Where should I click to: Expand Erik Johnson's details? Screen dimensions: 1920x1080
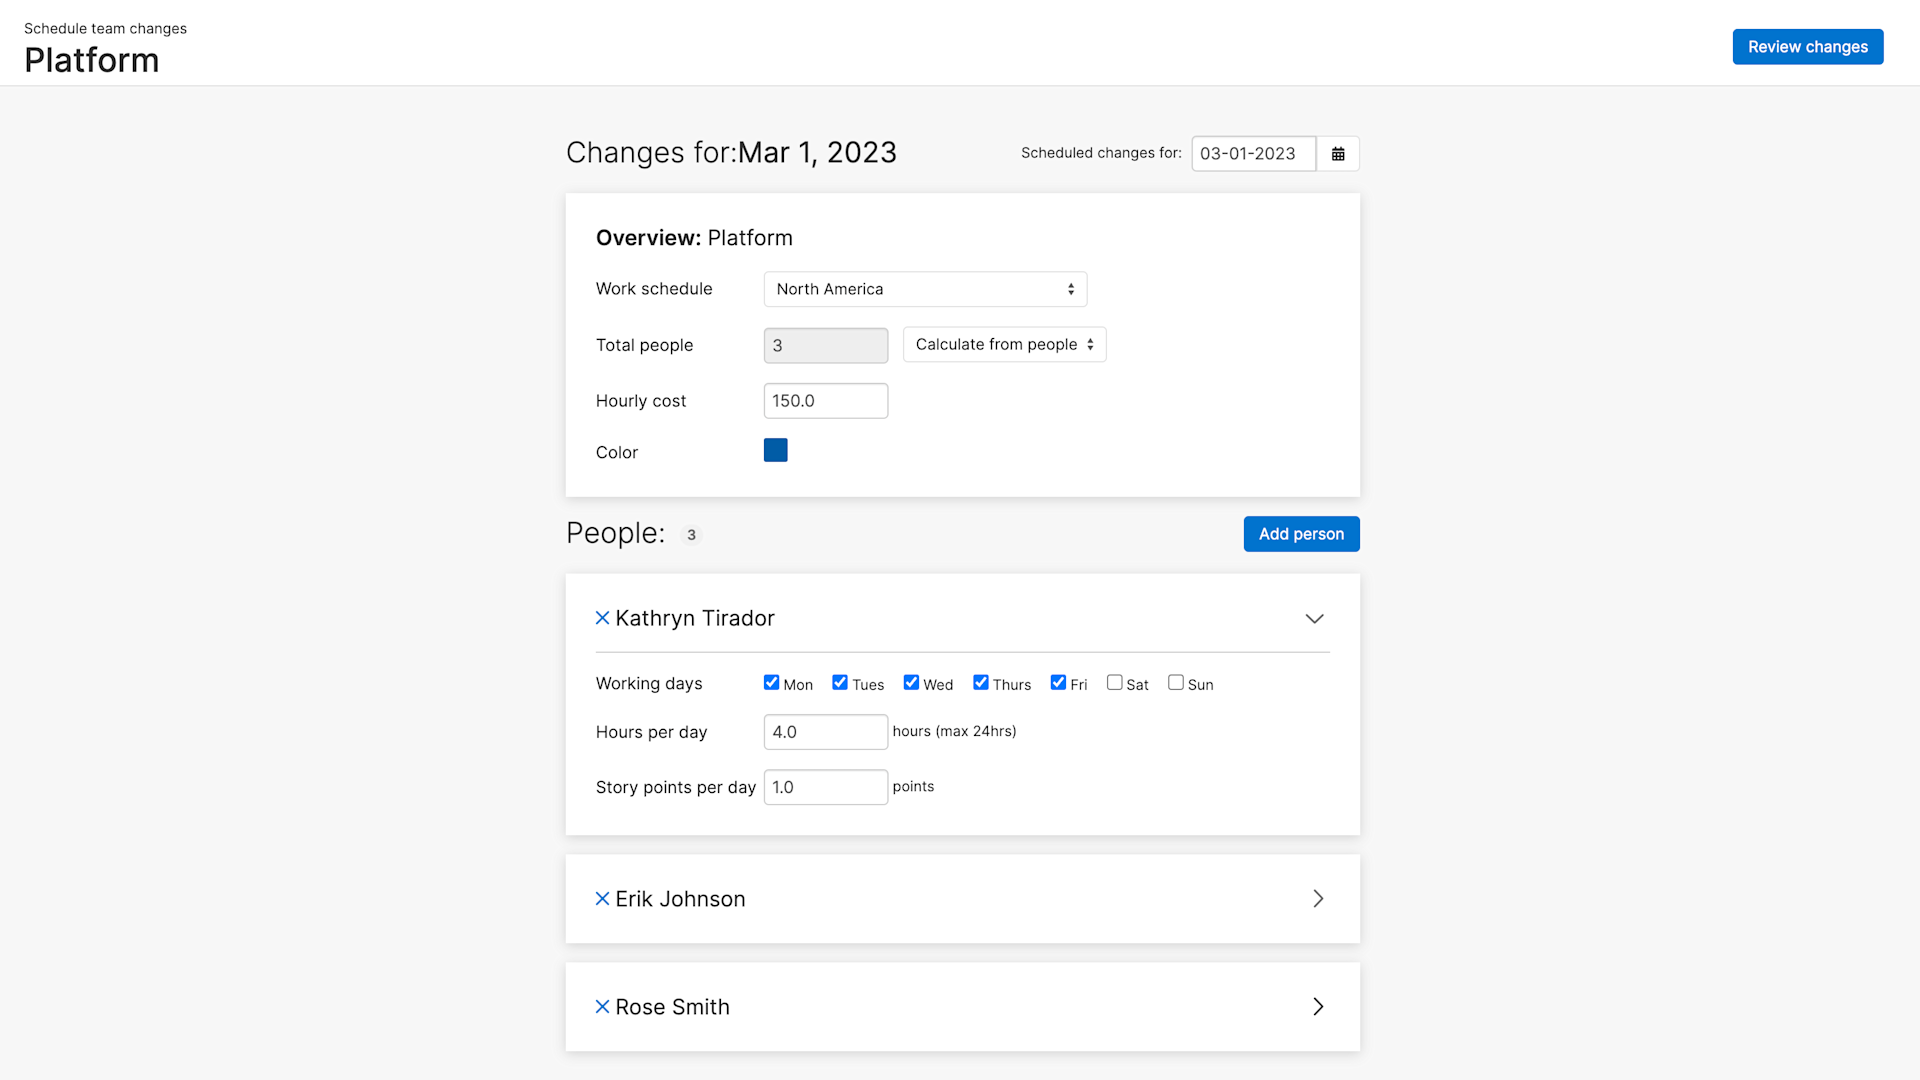click(x=1318, y=898)
